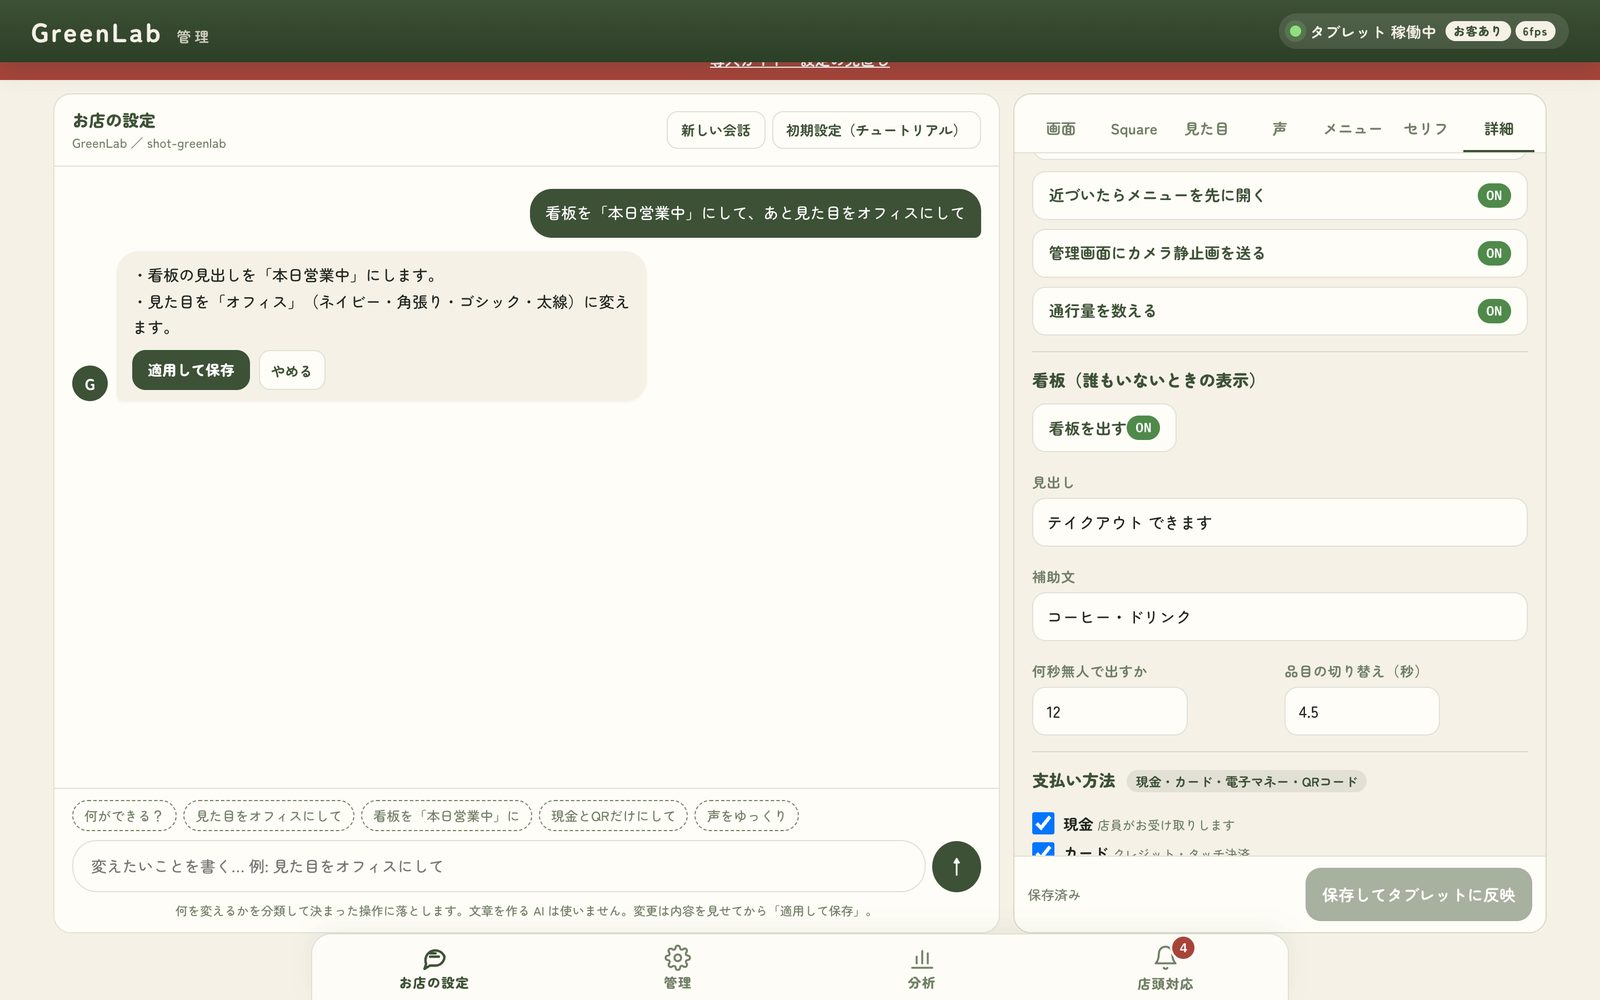The width and height of the screenshot is (1600, 1000).
Task: Open お店の設定 chat icon in bottom nav
Action: [x=434, y=958]
